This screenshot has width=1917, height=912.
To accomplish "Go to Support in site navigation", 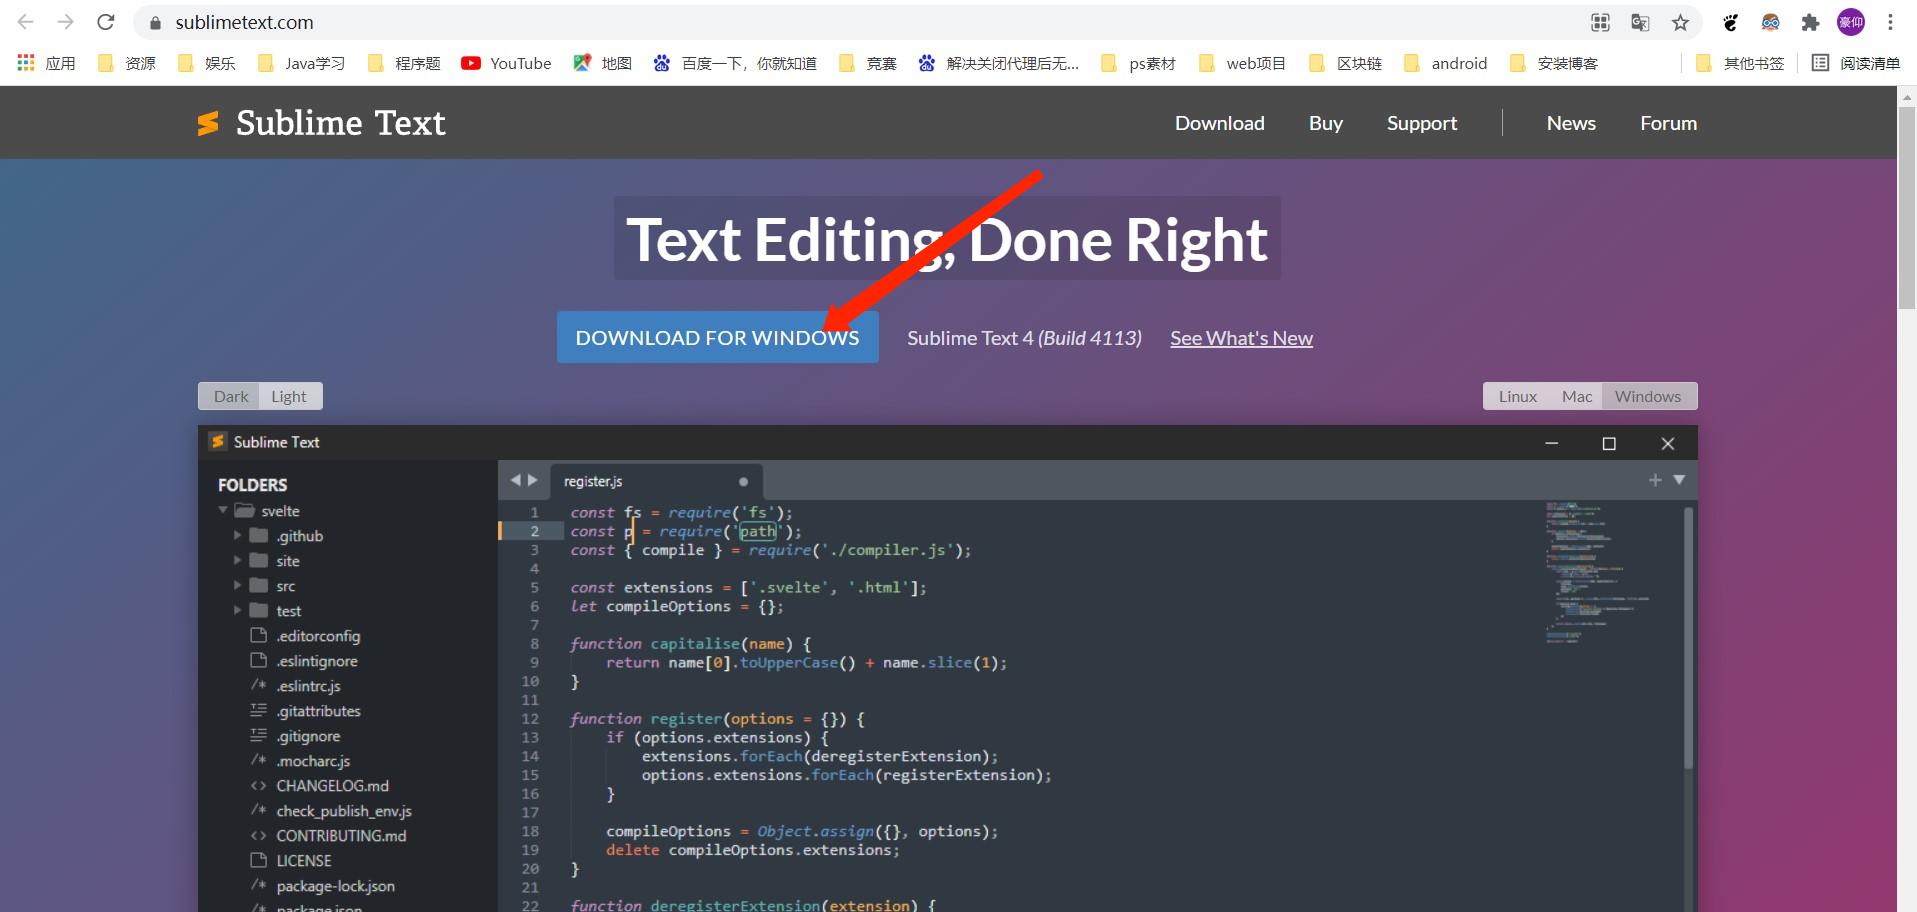I will (x=1422, y=123).
